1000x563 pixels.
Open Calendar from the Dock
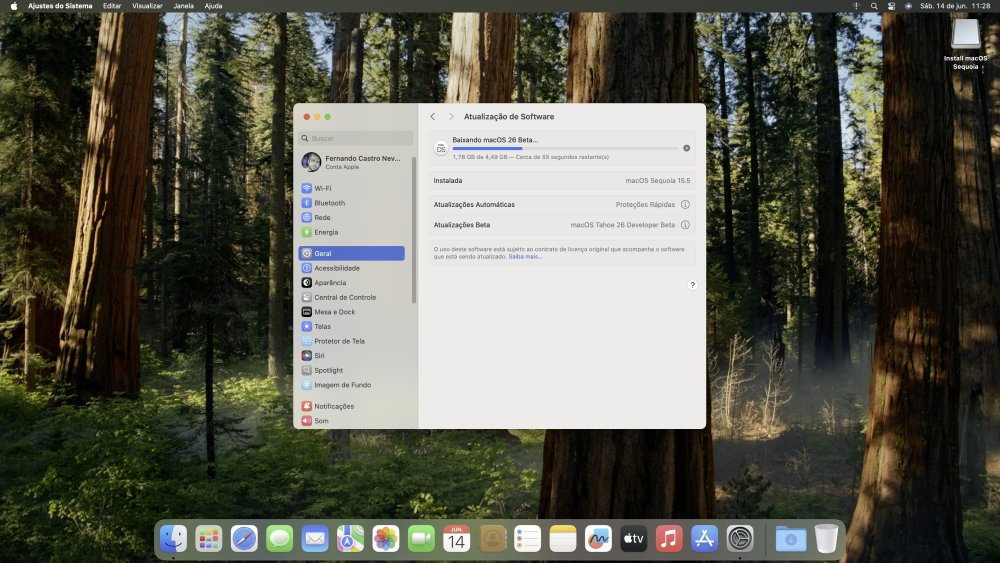pyautogui.click(x=457, y=539)
